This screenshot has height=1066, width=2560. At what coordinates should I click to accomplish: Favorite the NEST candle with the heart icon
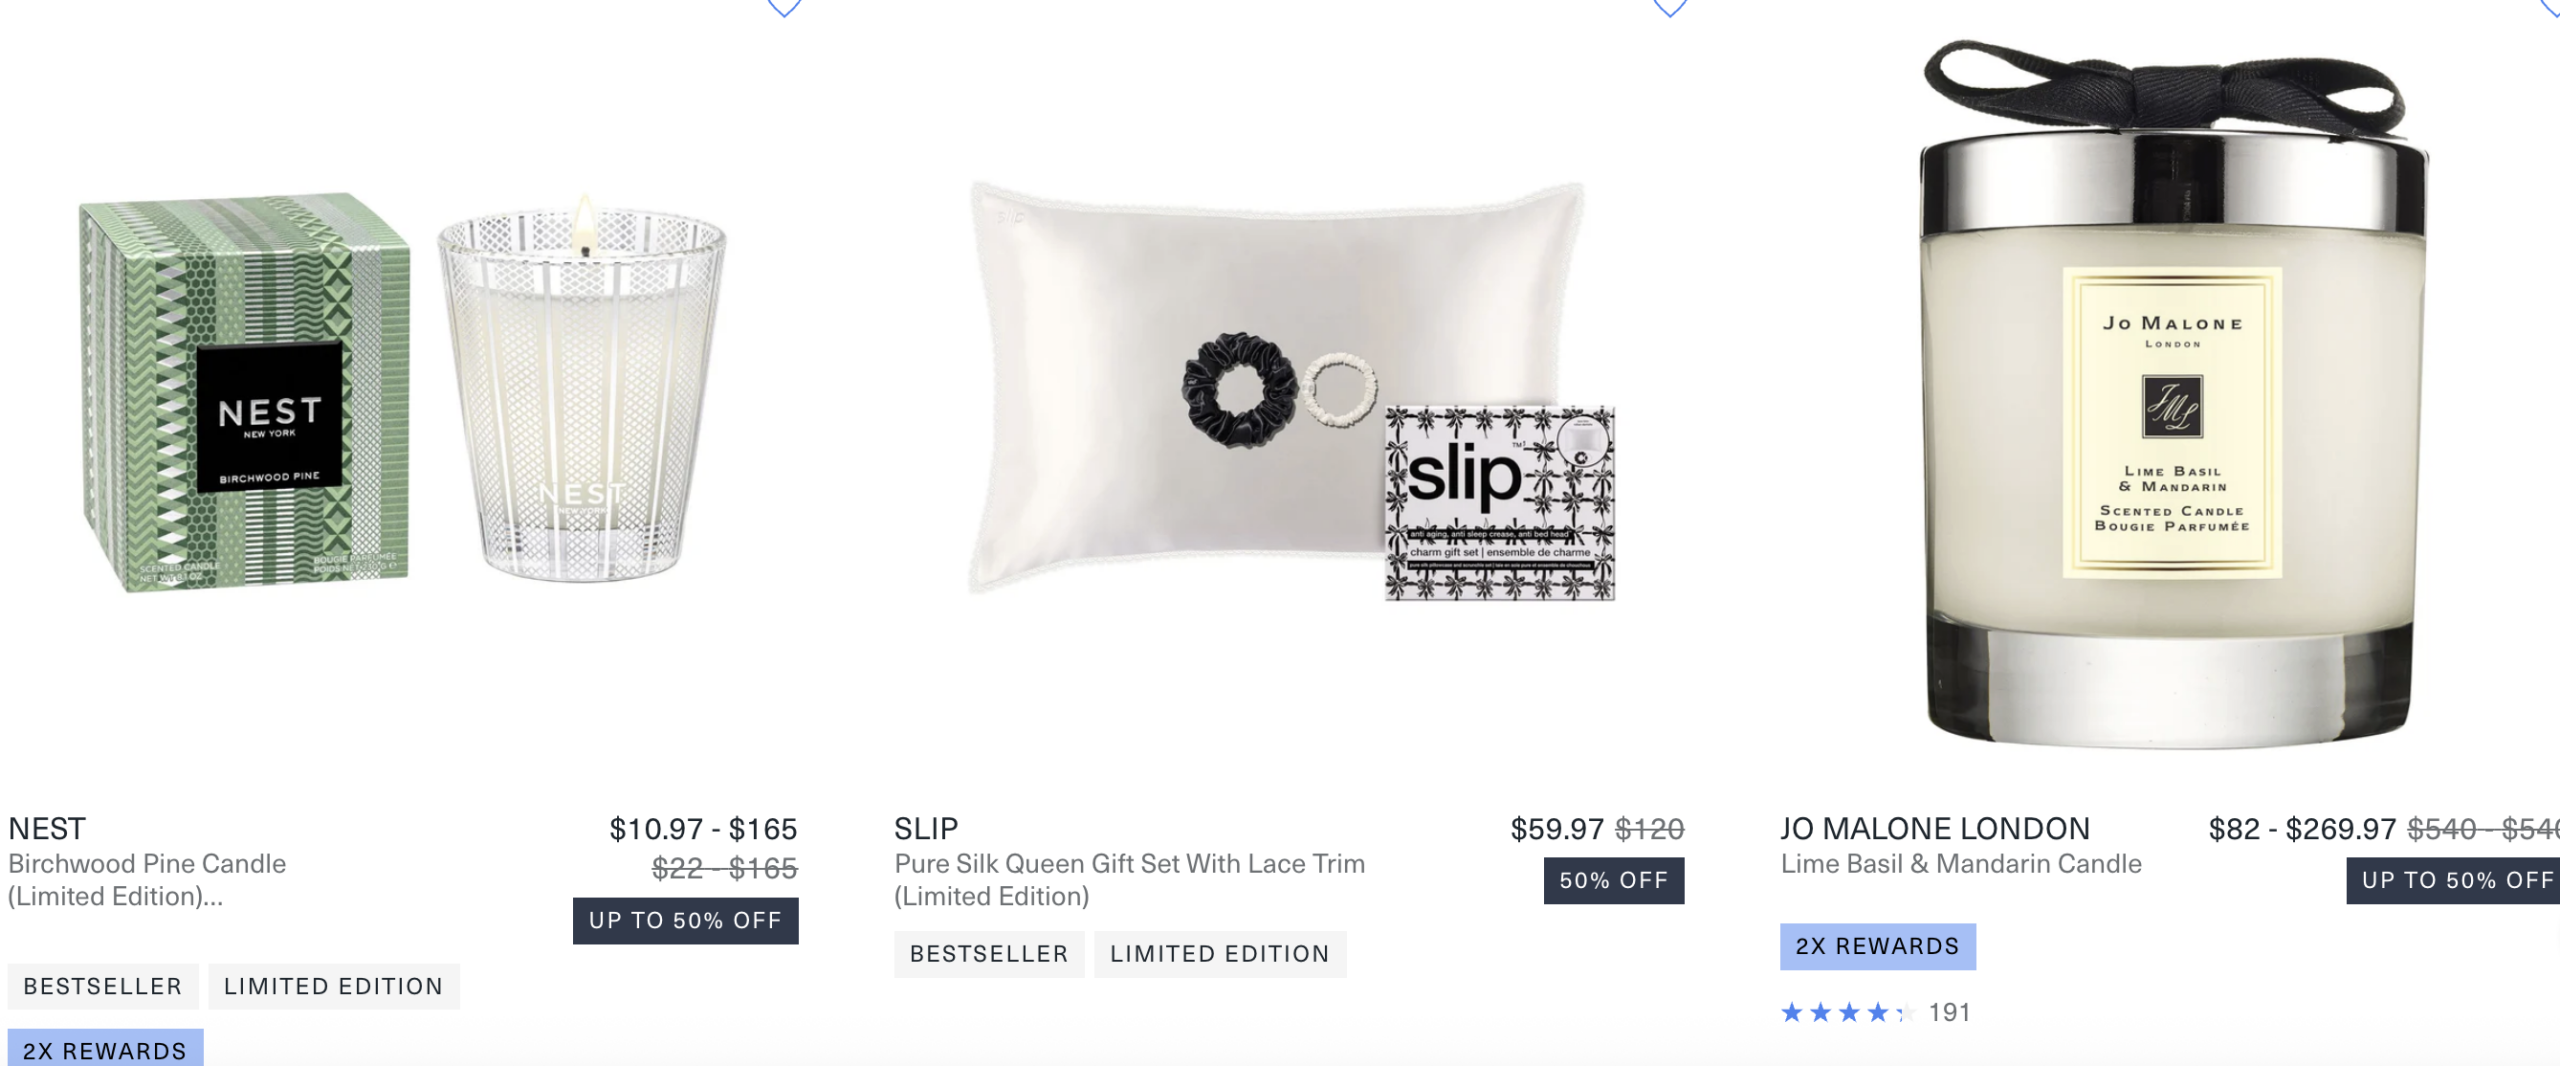[784, 7]
